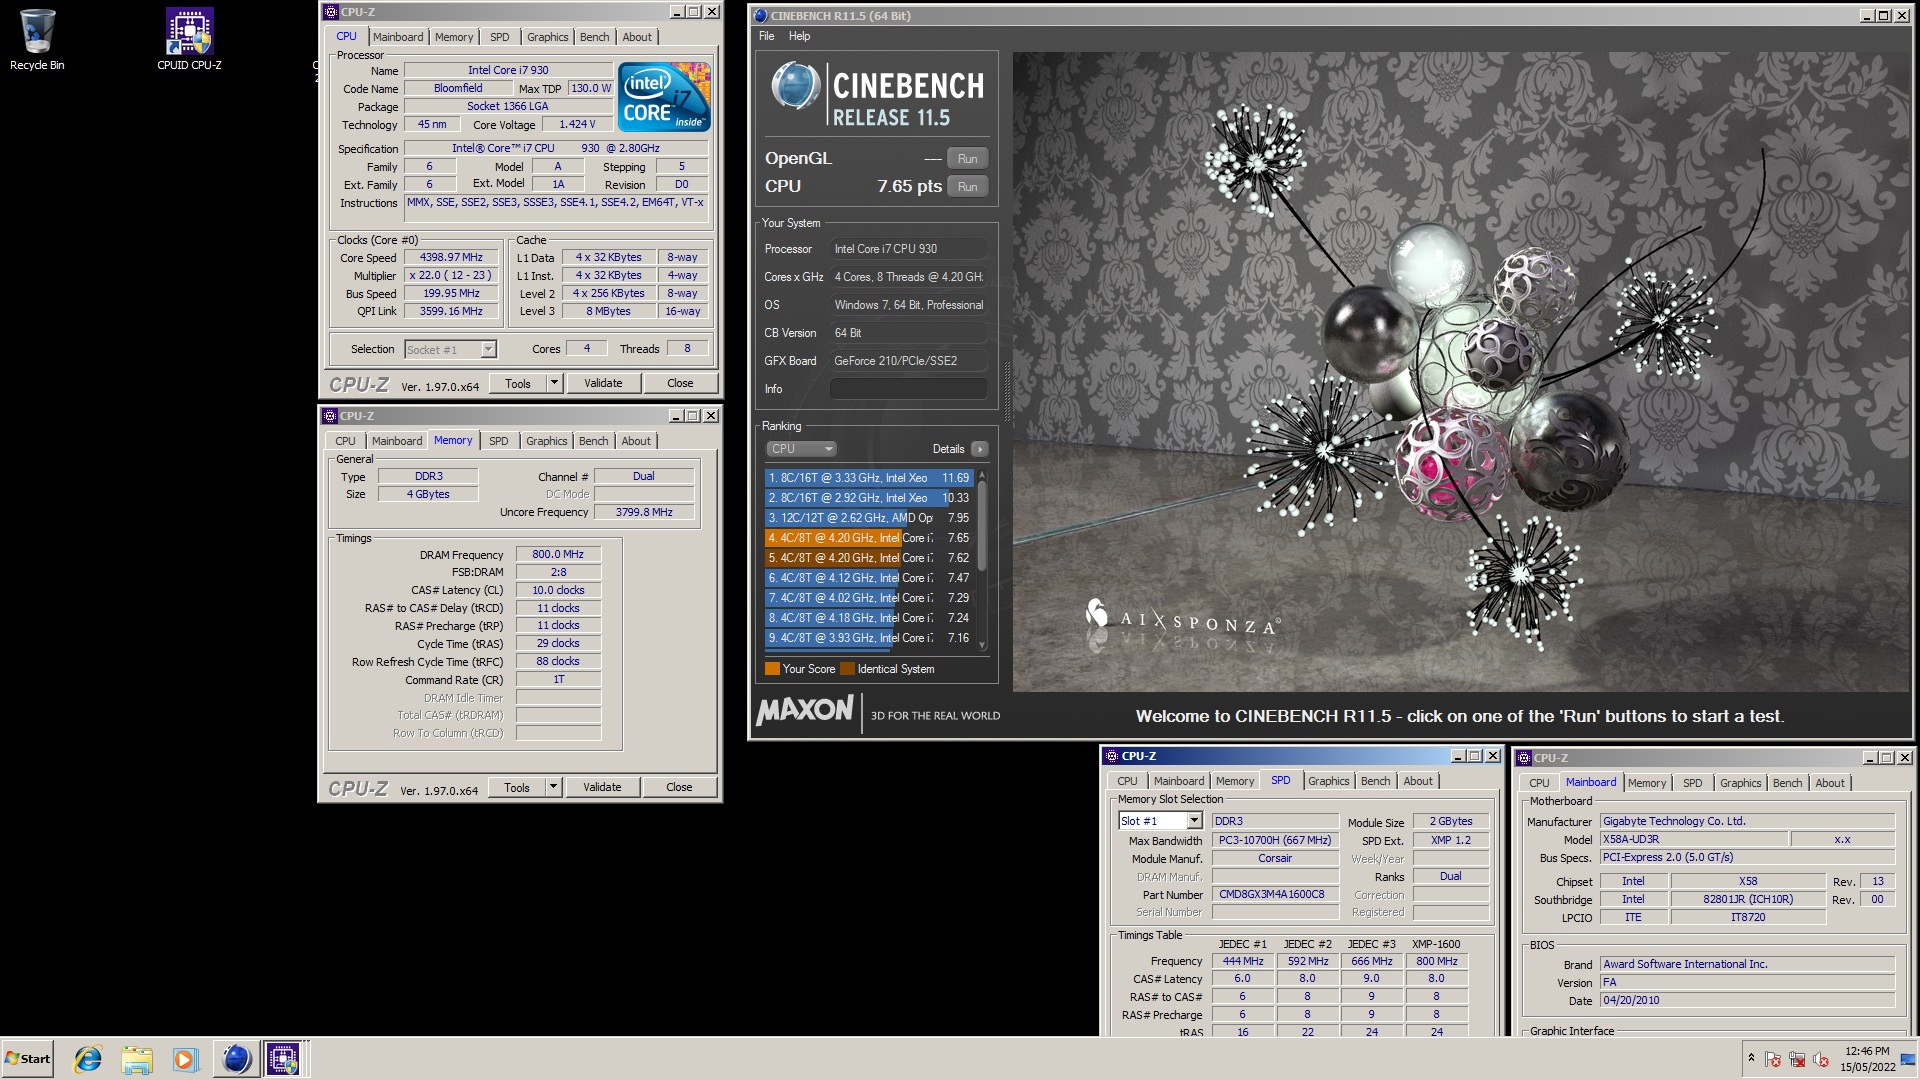1920x1080 pixels.
Task: Switch to SPD tab in Memory CPU-Z window
Action: (x=498, y=441)
